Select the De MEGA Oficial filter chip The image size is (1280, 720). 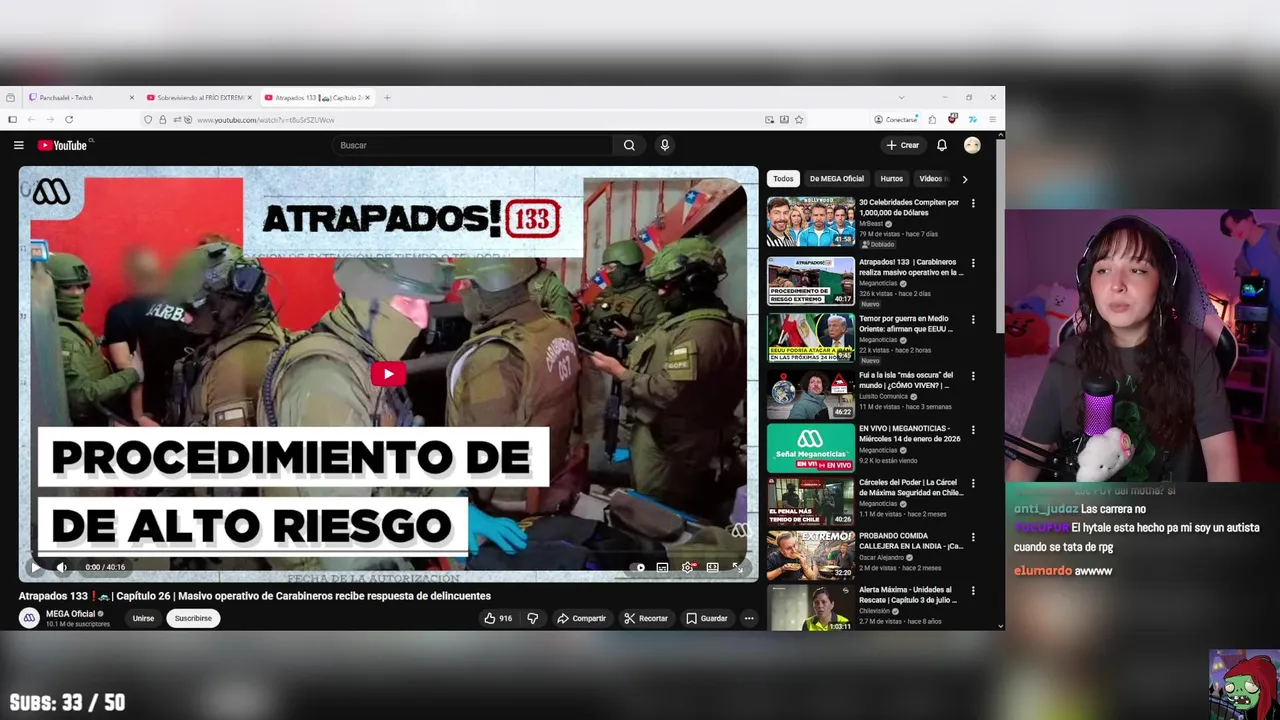coord(837,179)
